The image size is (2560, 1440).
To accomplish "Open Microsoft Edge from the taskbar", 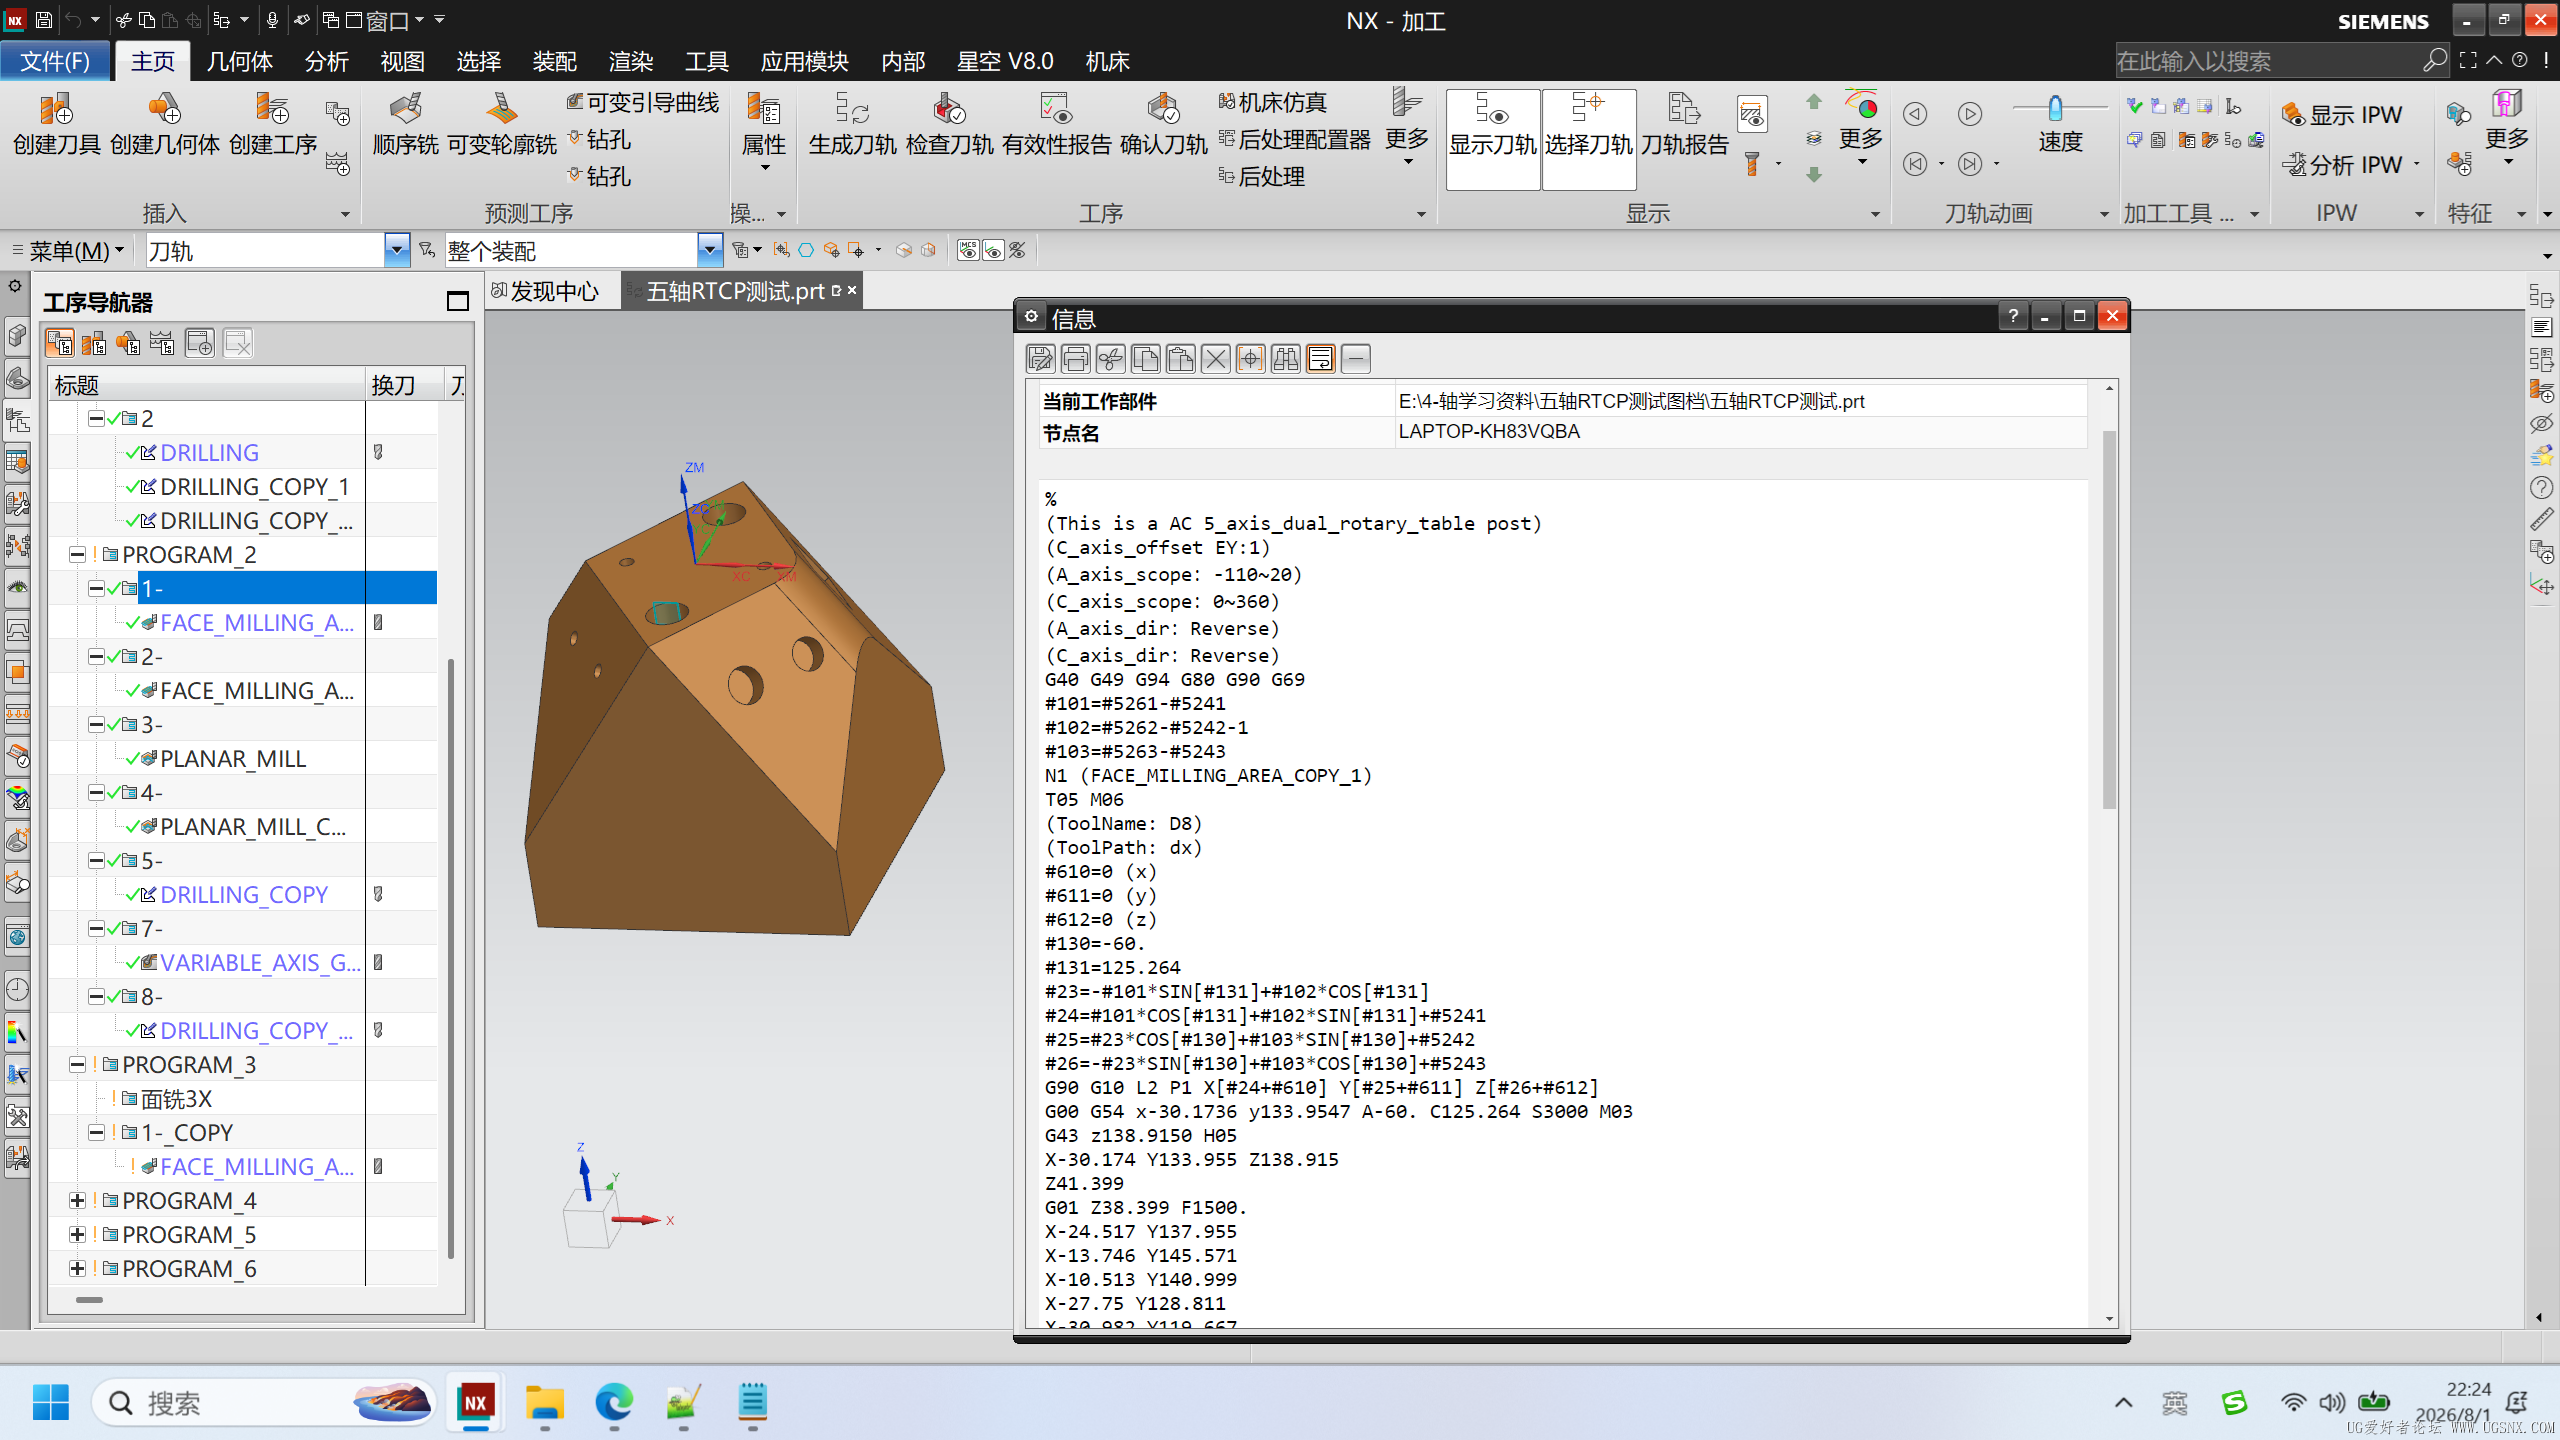I will (x=614, y=1403).
